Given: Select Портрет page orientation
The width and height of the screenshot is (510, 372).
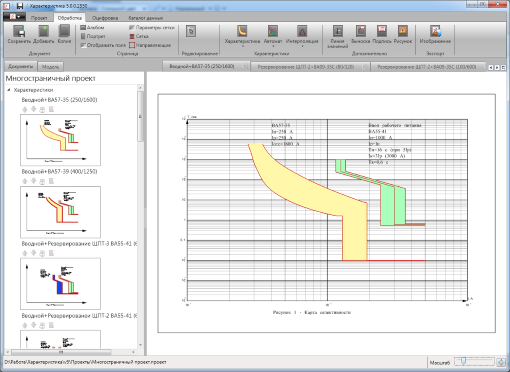Looking at the screenshot, I should click(x=93, y=36).
